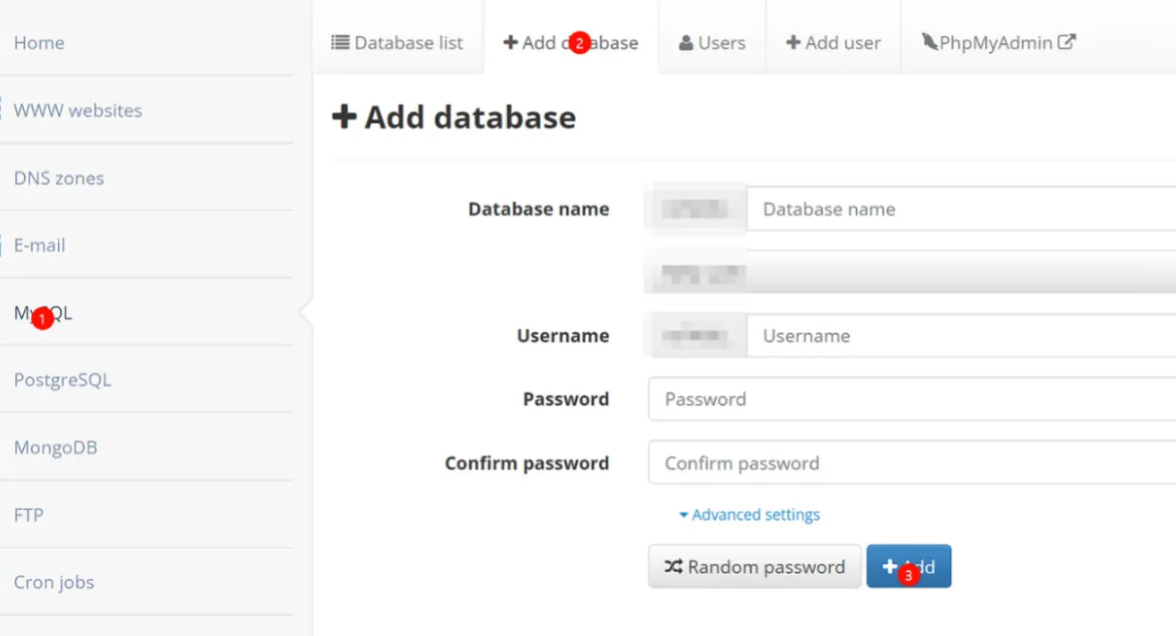The height and width of the screenshot is (636, 1176).
Task: Navigate to DNS zones
Action: [x=59, y=178]
